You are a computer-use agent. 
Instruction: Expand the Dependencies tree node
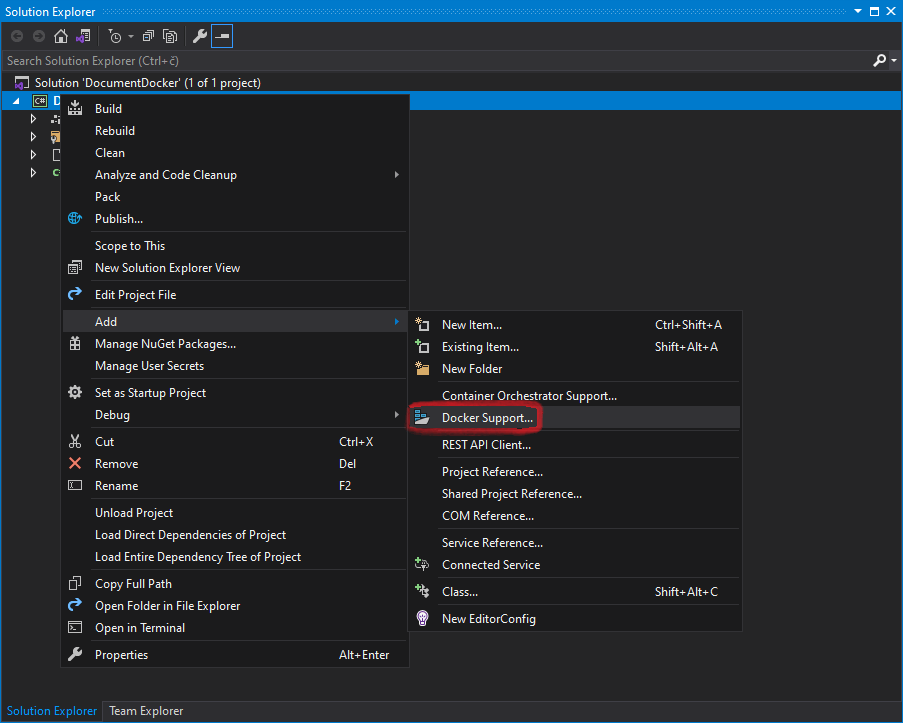pos(33,118)
